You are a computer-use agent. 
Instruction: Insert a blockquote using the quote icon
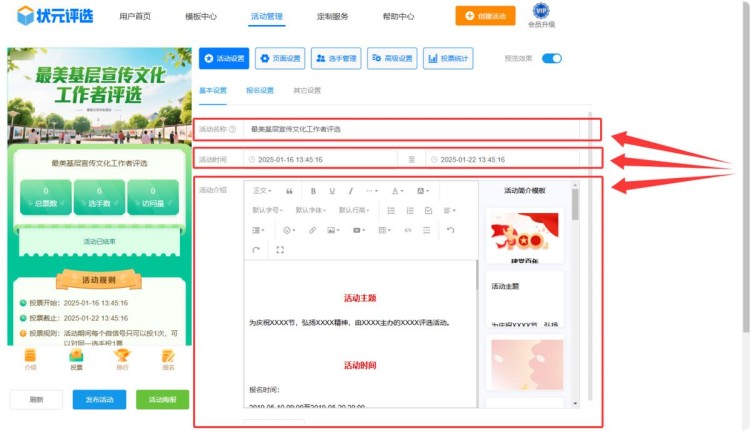[x=290, y=191]
